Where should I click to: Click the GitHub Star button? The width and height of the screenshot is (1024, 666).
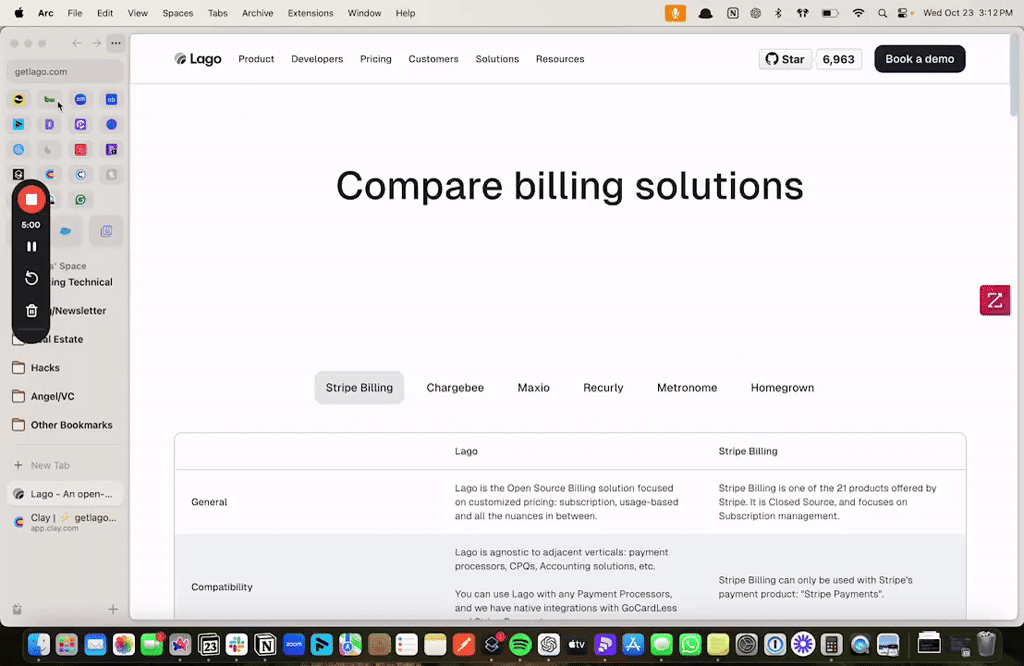coord(785,59)
